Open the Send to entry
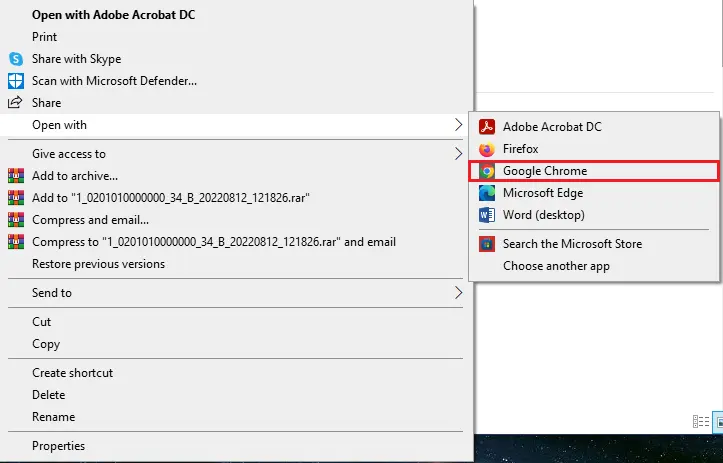Viewport: 723px width, 463px height. click(235, 293)
